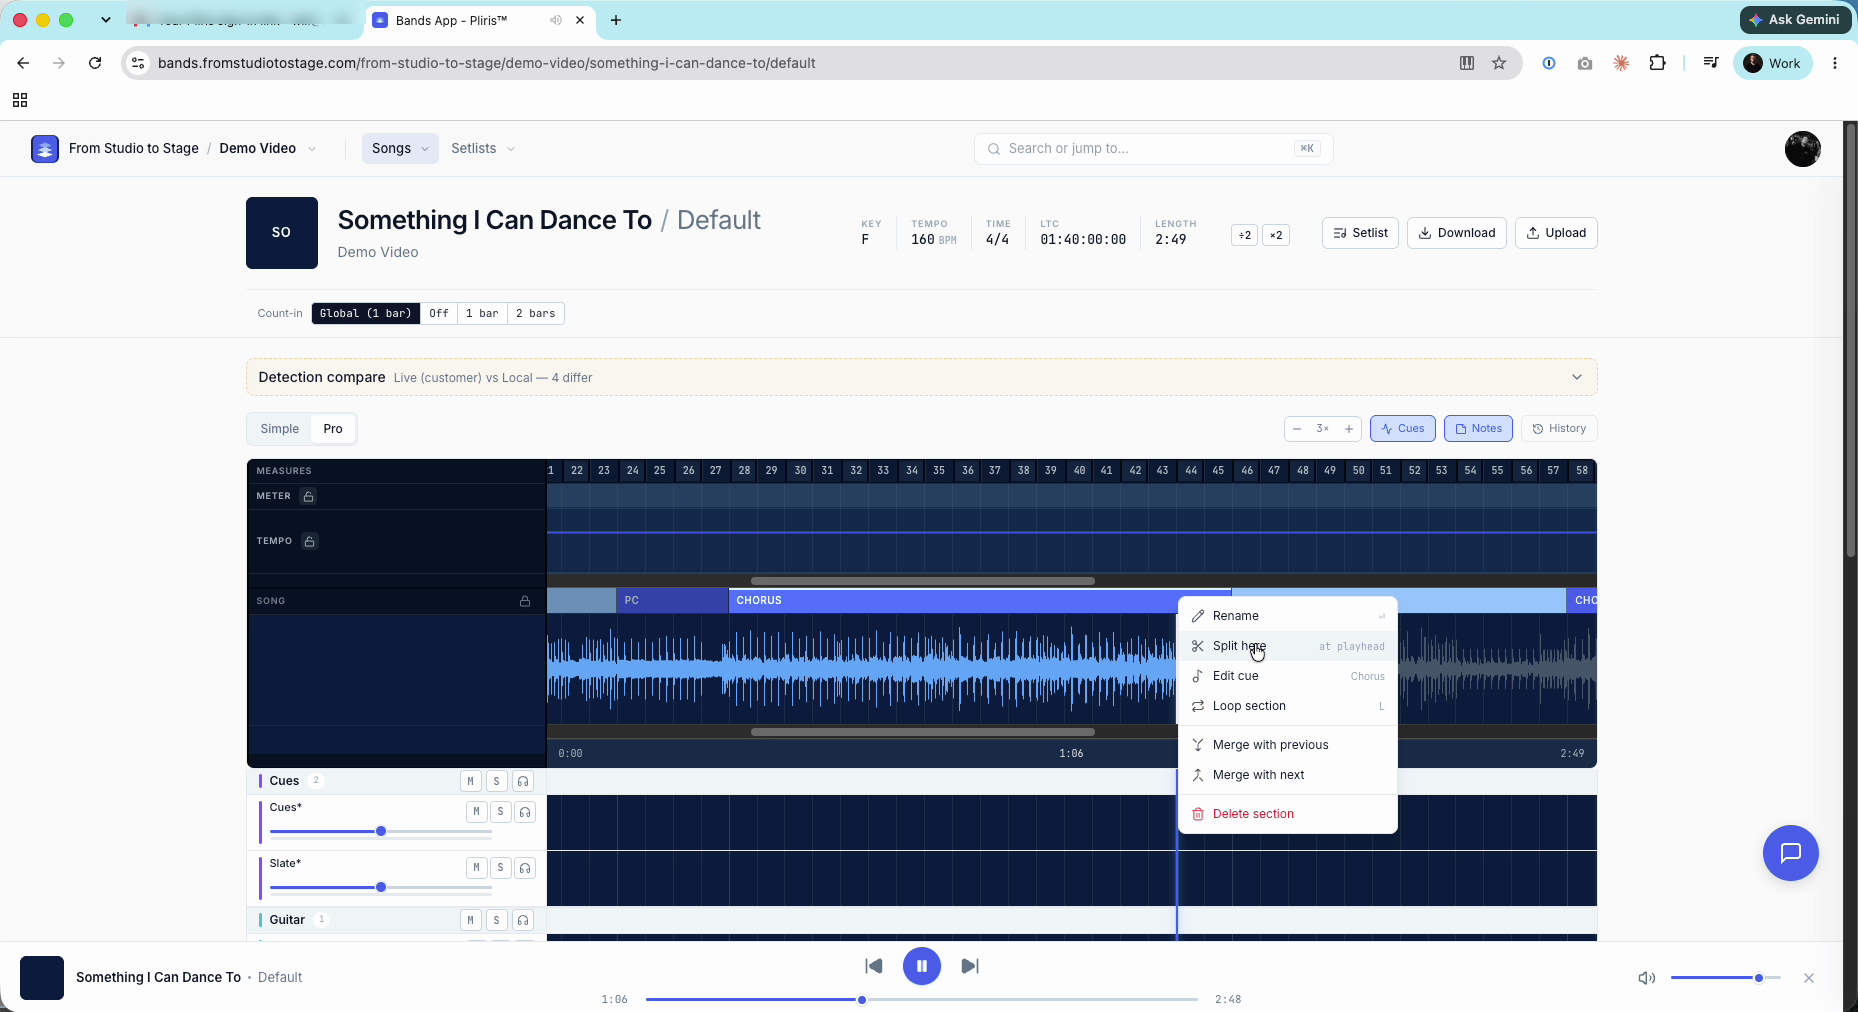Mute the Cues* track
The height and width of the screenshot is (1012, 1858).
(x=476, y=812)
